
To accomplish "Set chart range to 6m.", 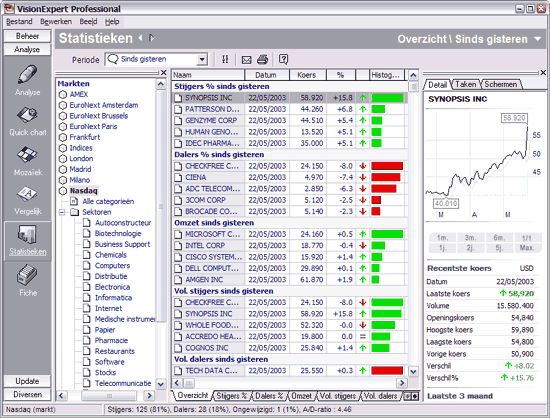I will tap(499, 237).
